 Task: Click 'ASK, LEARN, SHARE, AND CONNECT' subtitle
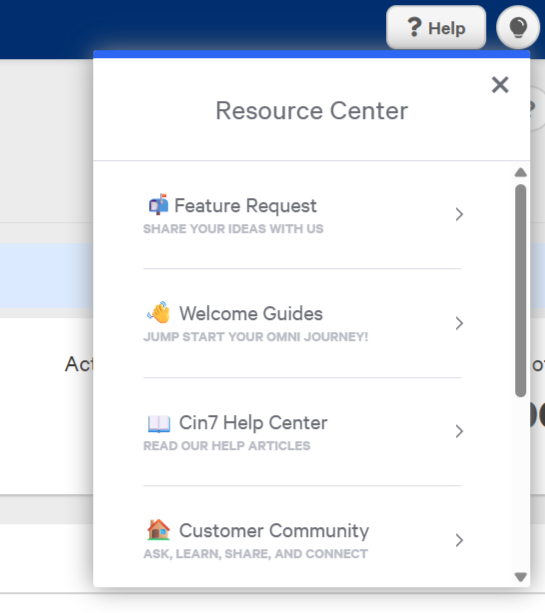pyautogui.click(x=256, y=554)
